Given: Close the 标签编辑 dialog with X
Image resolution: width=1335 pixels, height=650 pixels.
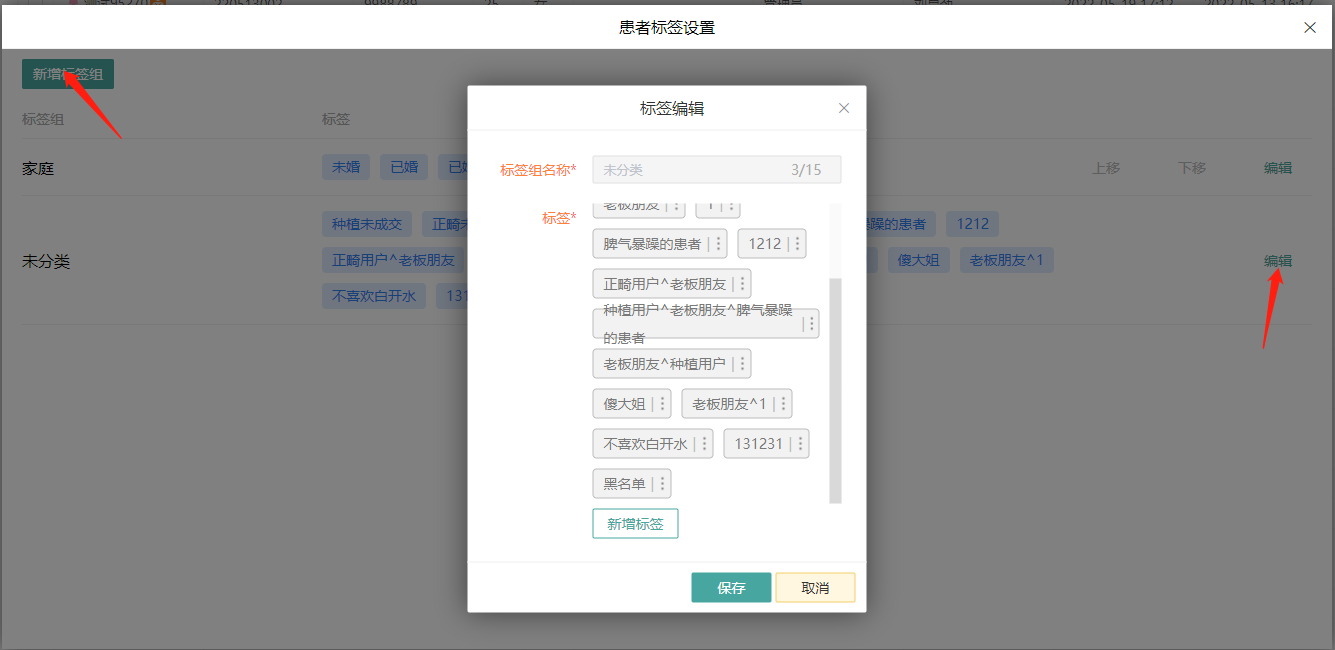Looking at the screenshot, I should (x=844, y=108).
